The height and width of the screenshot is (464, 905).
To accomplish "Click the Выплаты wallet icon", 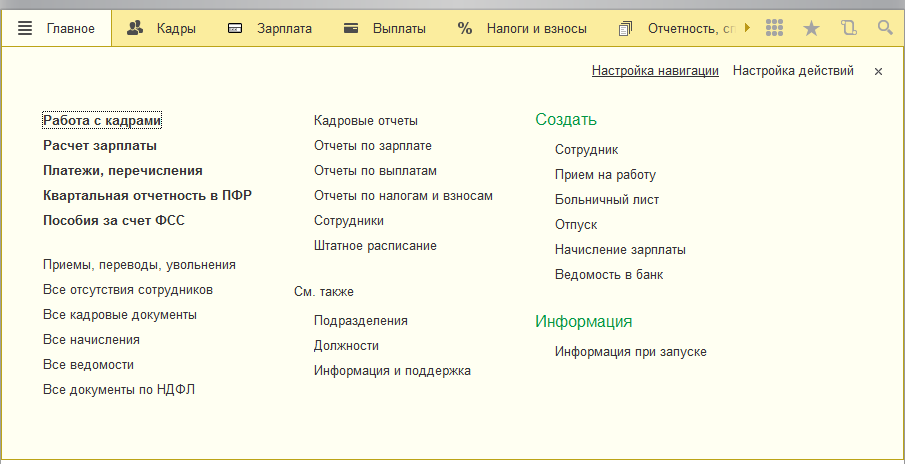I will [351, 28].
